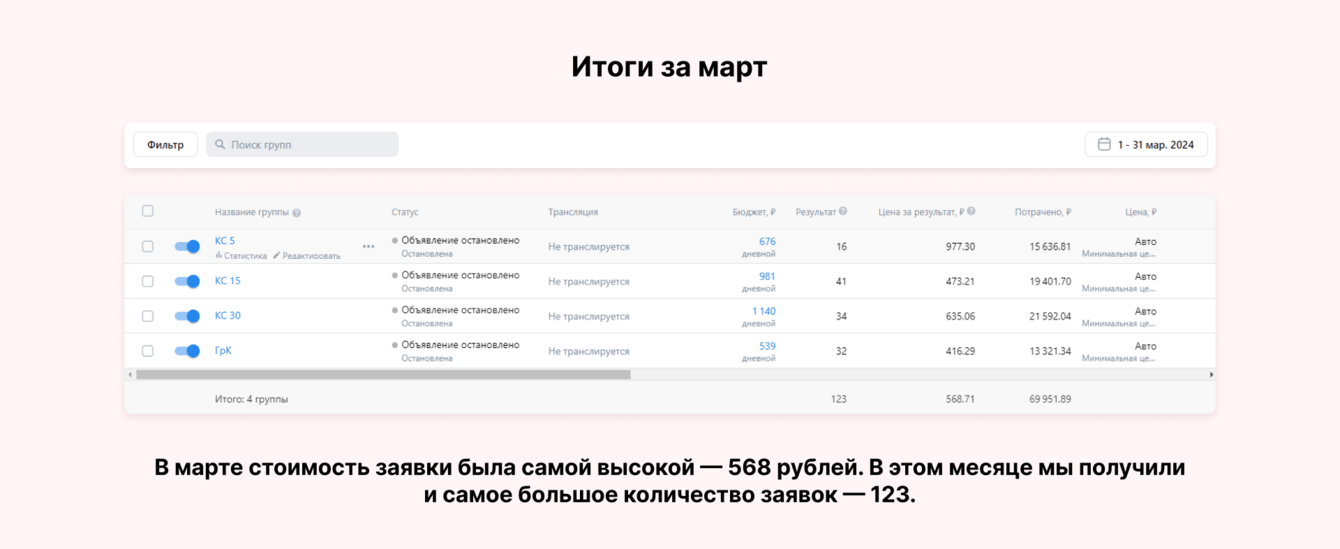Click the Потрачено, ₽ column header

pos(1043,212)
